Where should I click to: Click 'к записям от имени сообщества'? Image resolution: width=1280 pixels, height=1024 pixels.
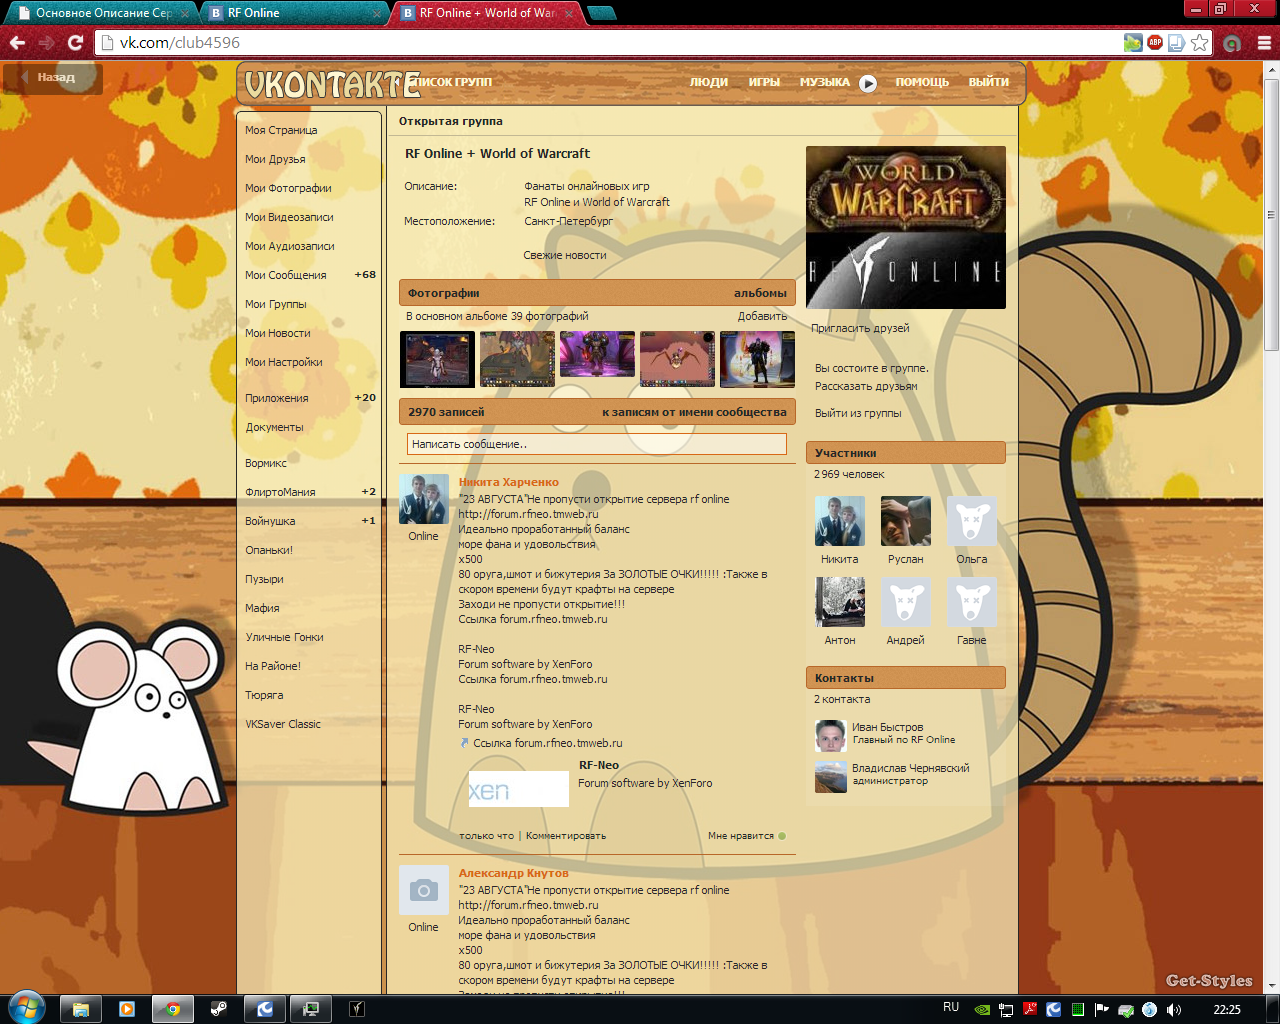click(694, 412)
